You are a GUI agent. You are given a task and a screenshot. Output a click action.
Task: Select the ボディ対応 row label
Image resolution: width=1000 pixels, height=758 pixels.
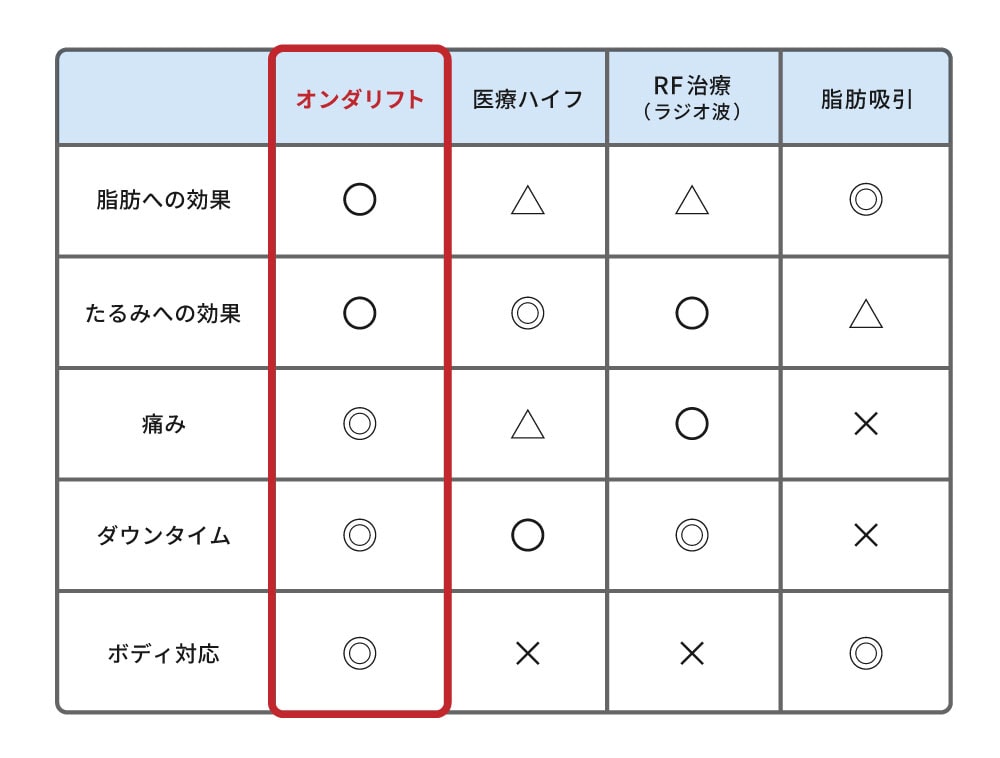click(x=164, y=654)
